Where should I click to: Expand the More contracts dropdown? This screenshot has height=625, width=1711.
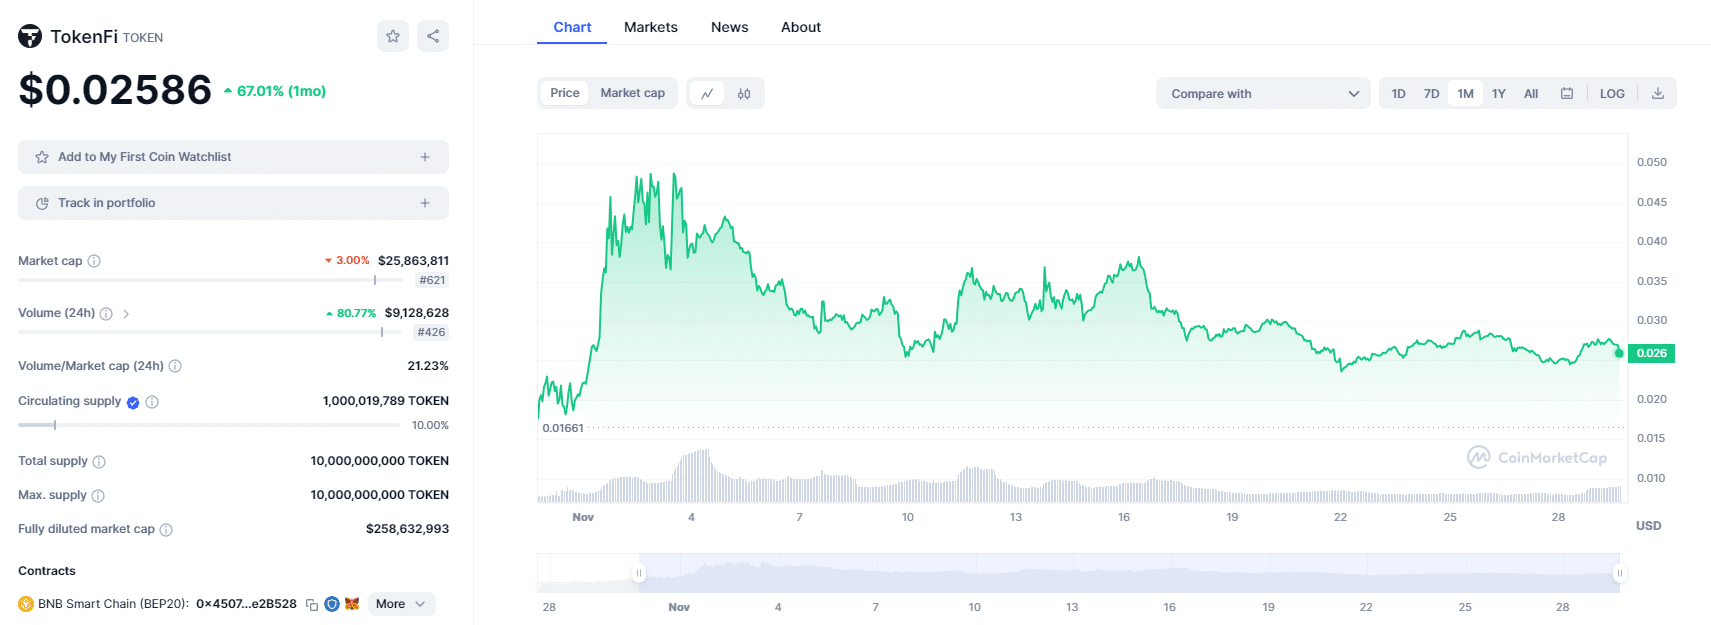point(400,604)
